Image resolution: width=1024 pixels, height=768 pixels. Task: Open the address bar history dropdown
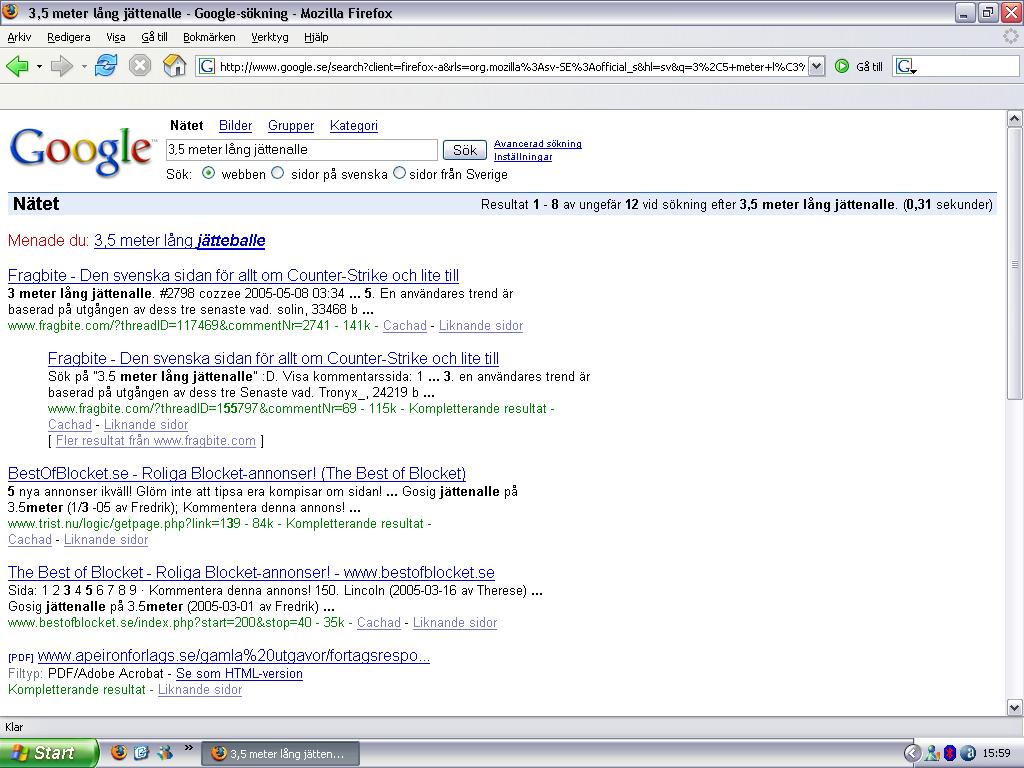[816, 66]
